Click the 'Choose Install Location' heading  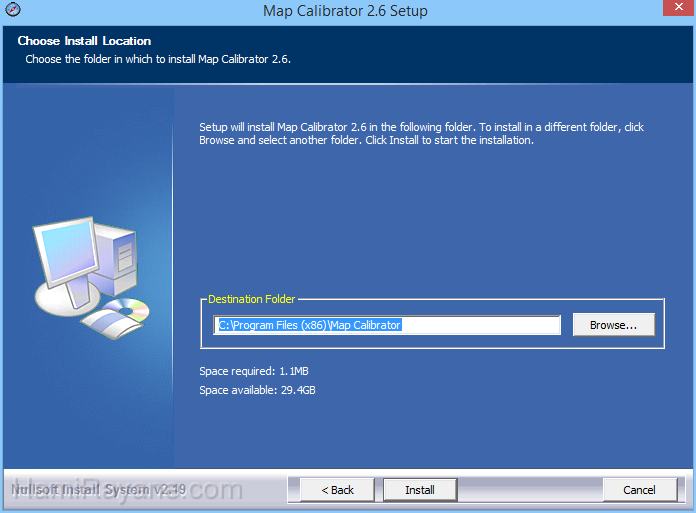[x=84, y=41]
